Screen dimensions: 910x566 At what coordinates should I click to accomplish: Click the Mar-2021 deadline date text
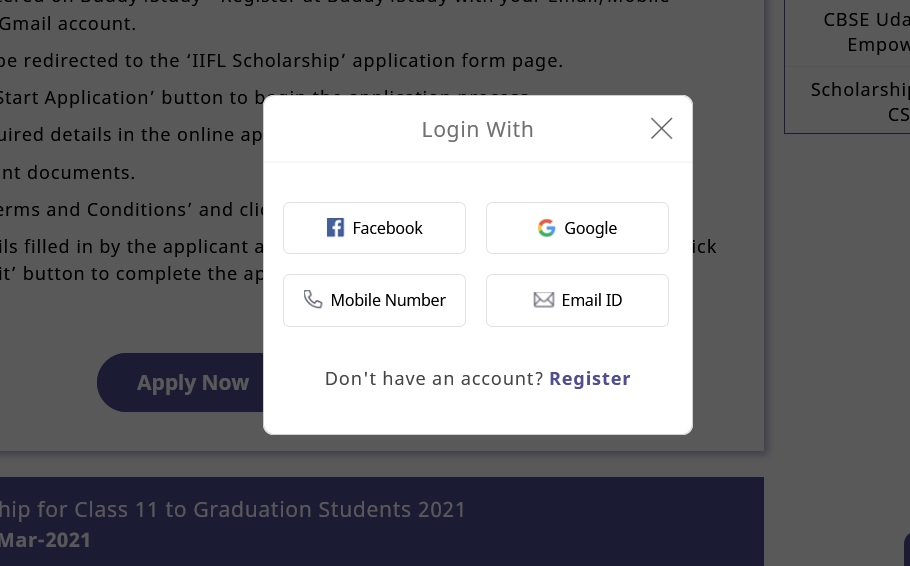coord(45,540)
